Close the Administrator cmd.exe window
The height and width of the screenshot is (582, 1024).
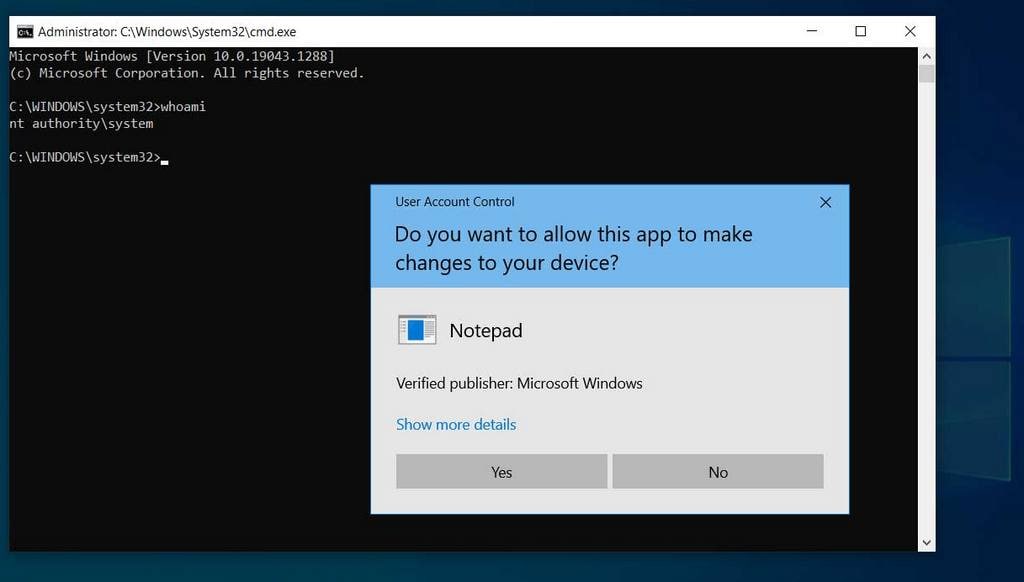[x=910, y=31]
